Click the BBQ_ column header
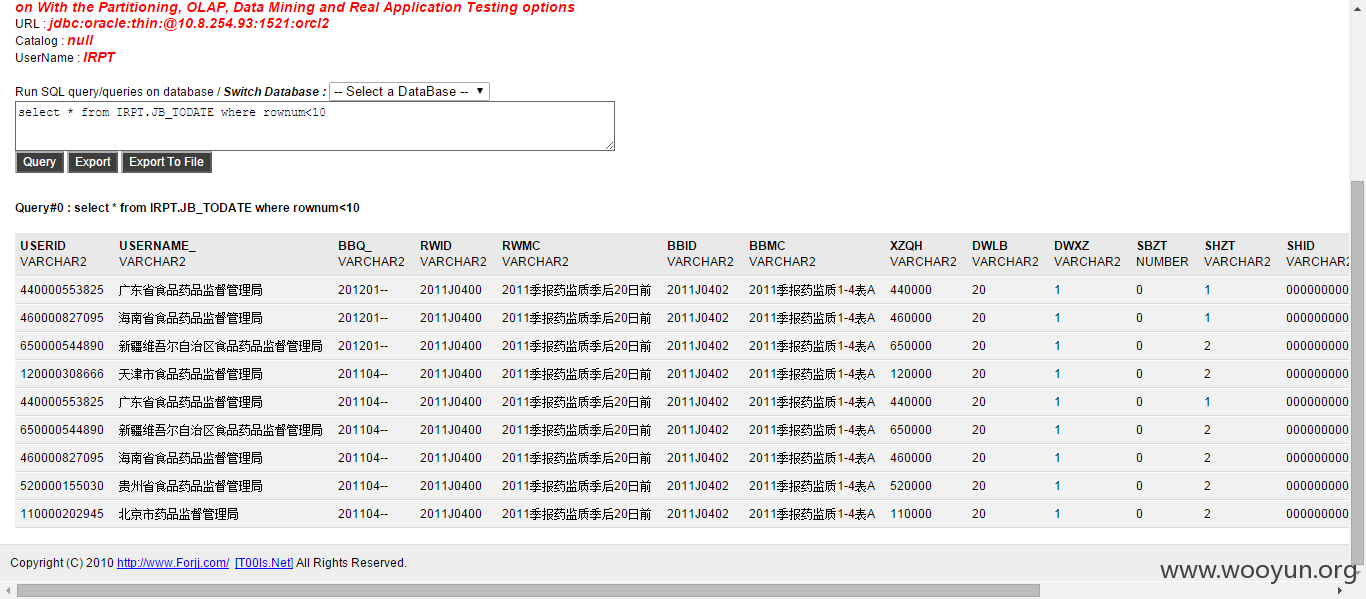This screenshot has width=1366, height=599. [355, 246]
